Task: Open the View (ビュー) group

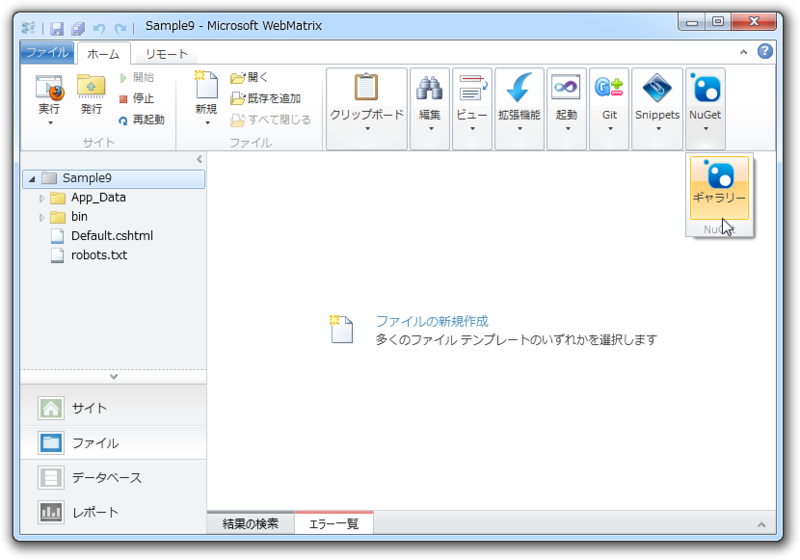Action: [x=472, y=109]
